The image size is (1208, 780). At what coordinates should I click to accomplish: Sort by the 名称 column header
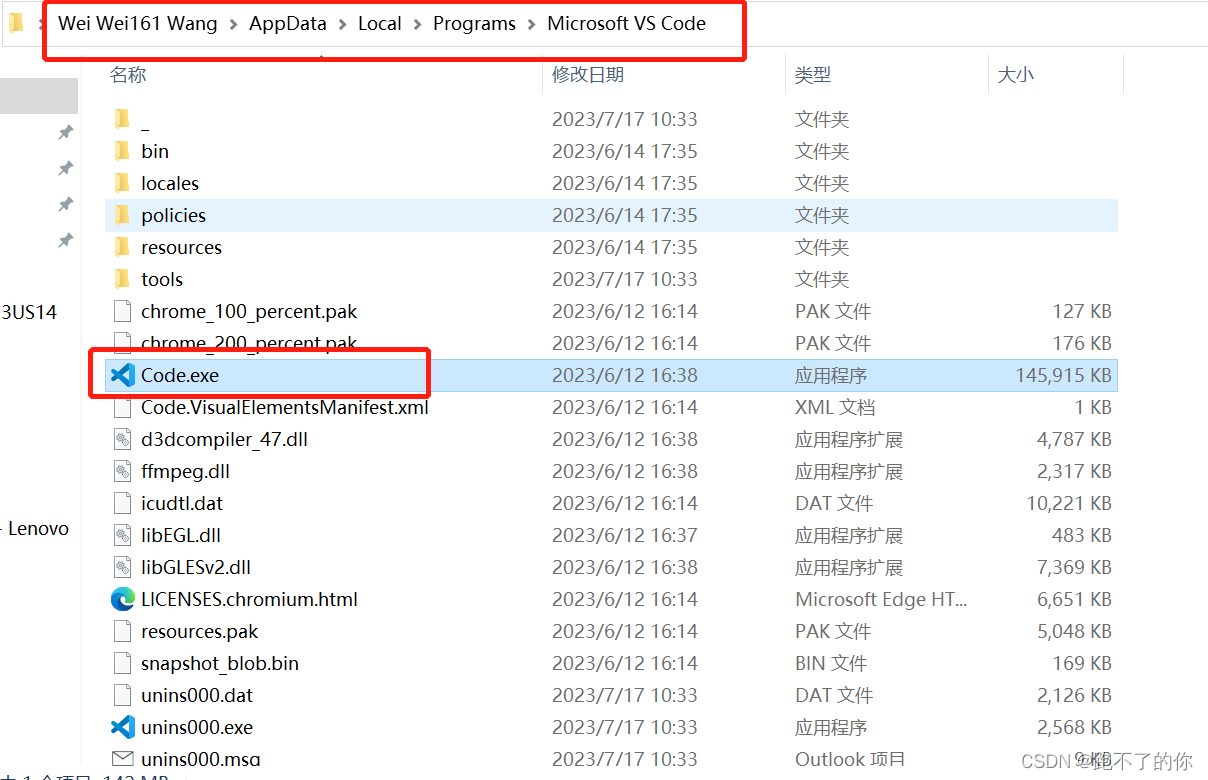click(128, 75)
